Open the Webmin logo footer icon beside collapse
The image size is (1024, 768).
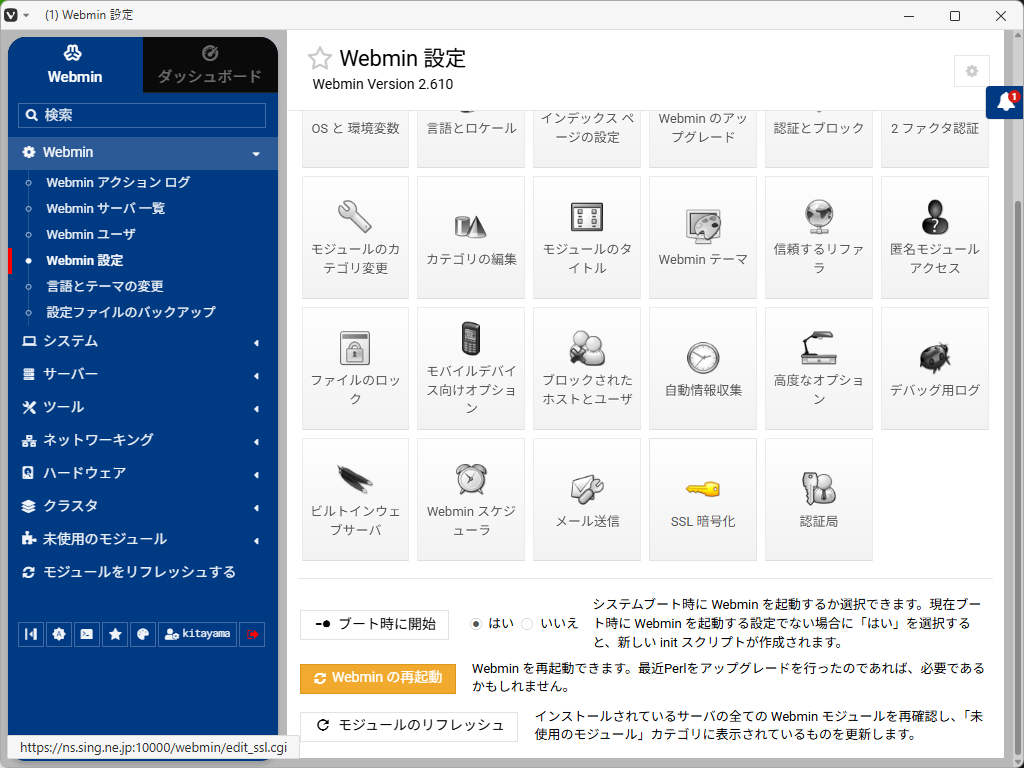click(59, 634)
